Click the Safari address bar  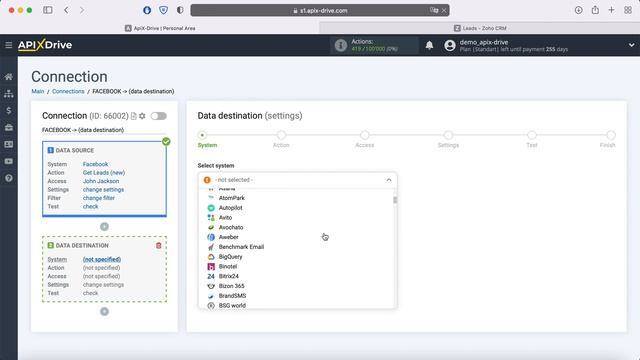coord(320,11)
